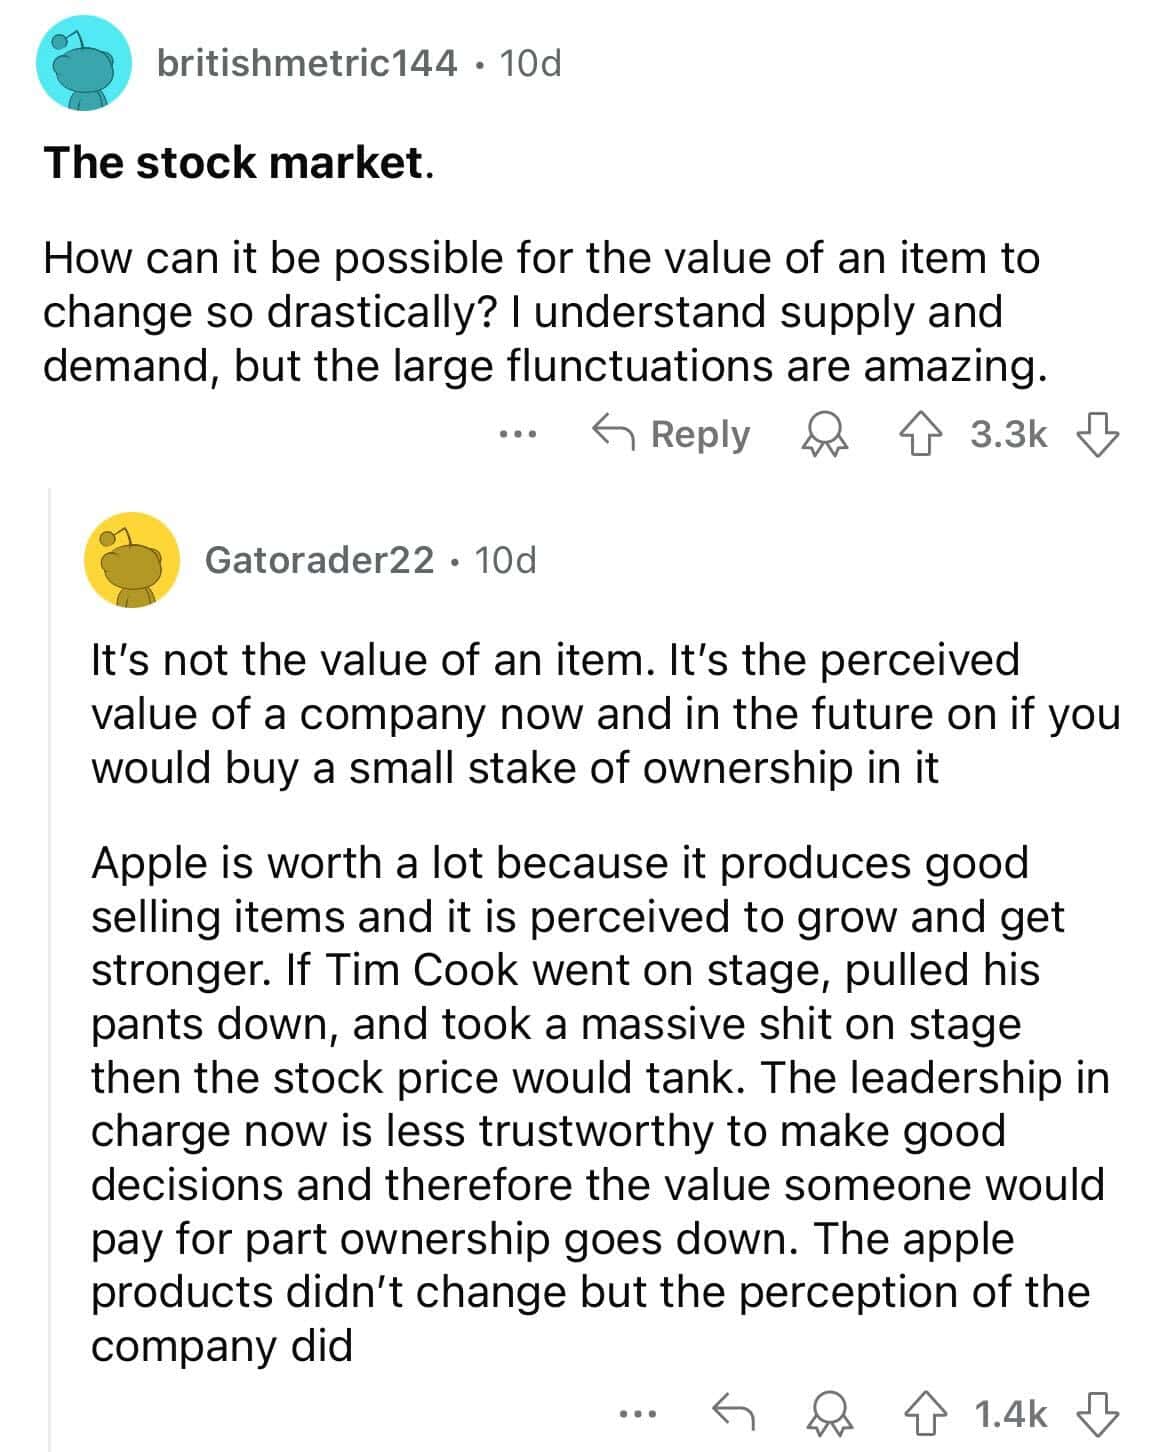Open more options for britishmetric144's comment
The width and height of the screenshot is (1170, 1452).
[519, 435]
